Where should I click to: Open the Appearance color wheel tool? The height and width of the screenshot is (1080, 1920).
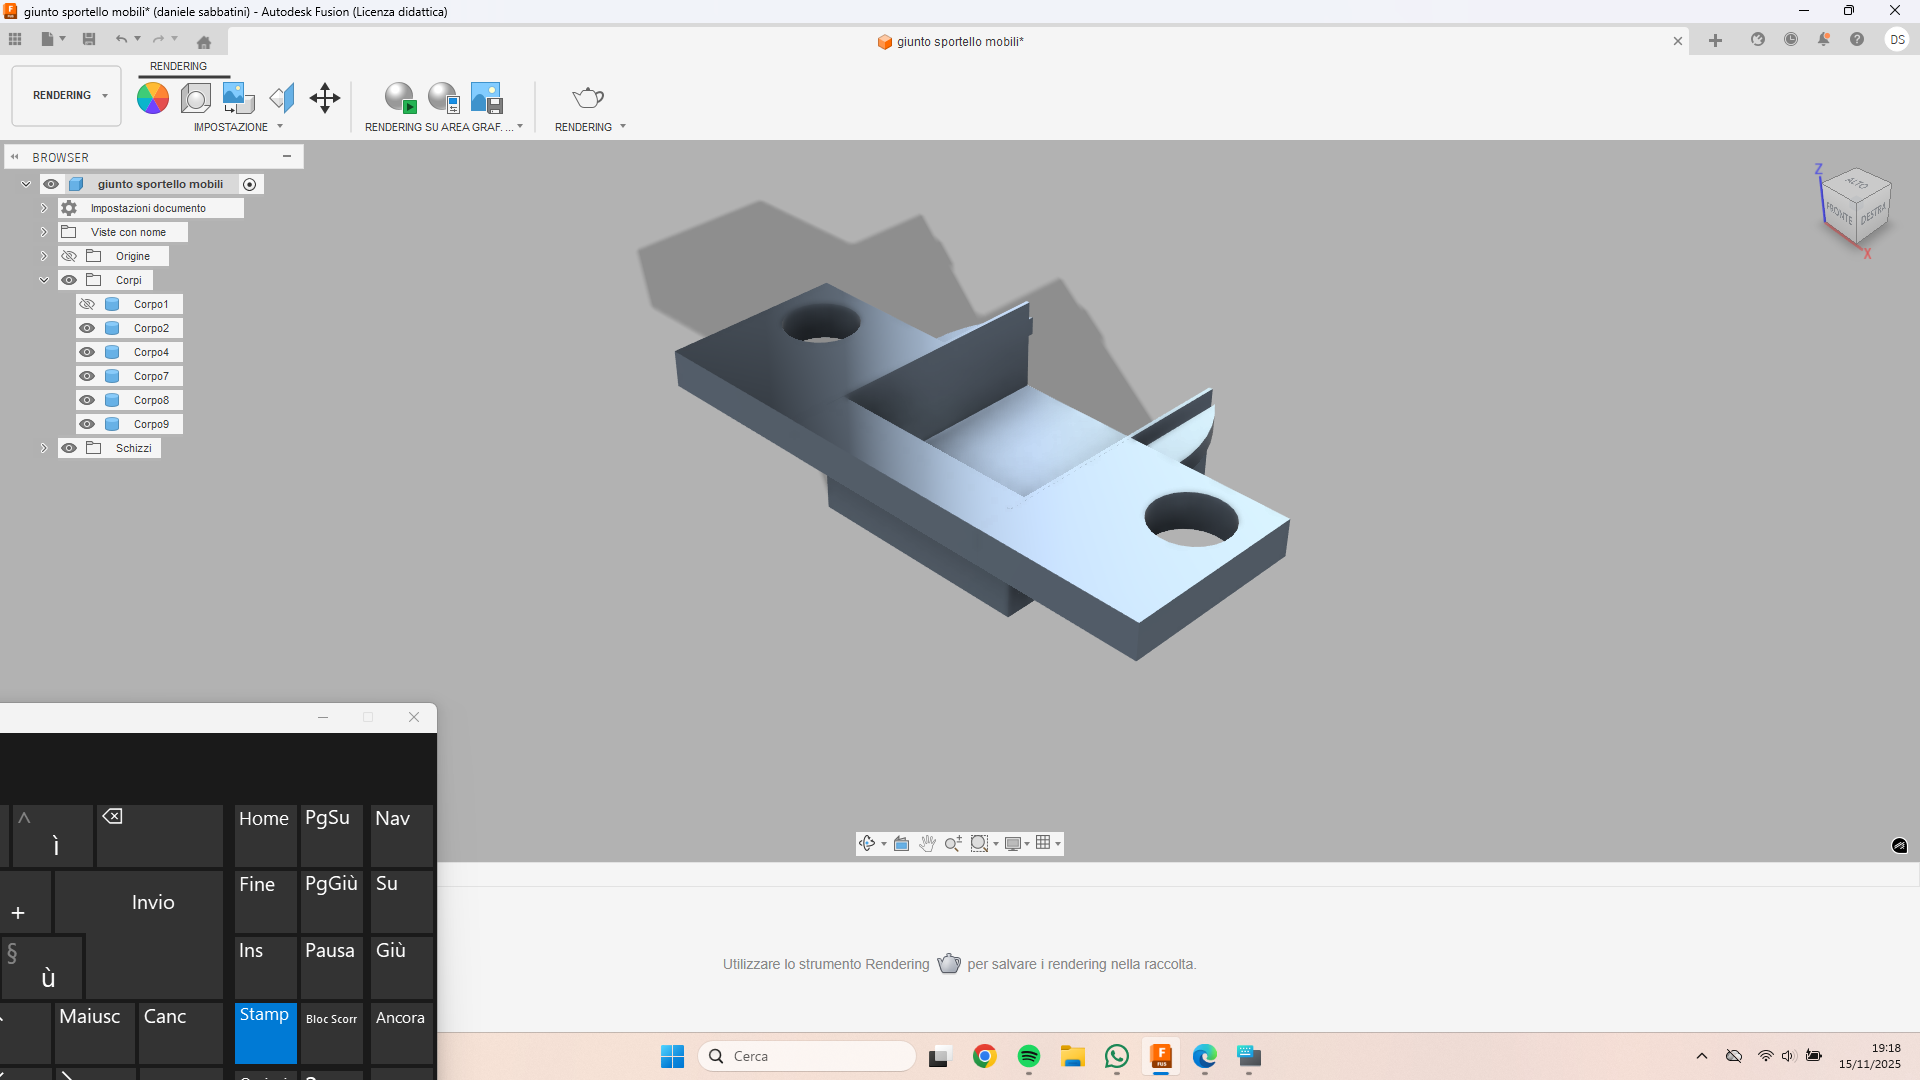[151, 97]
